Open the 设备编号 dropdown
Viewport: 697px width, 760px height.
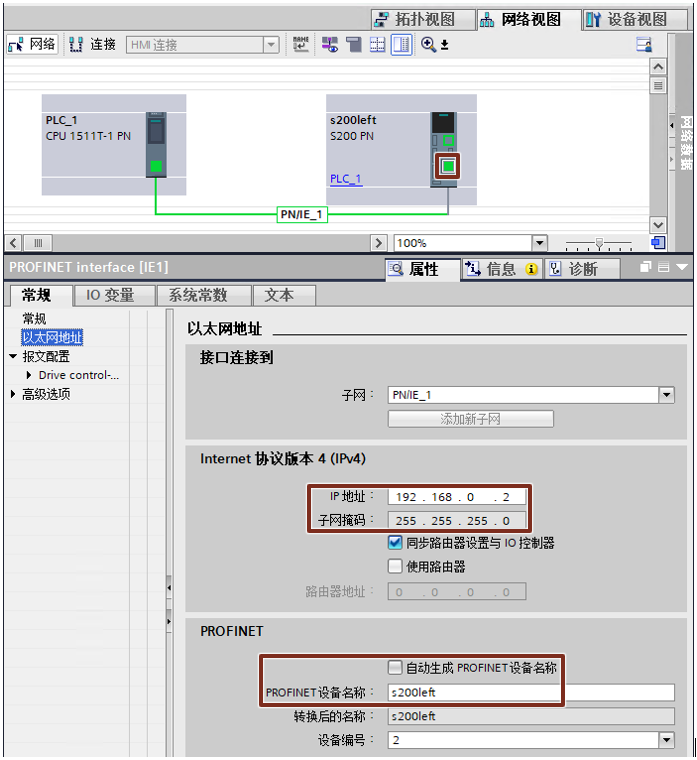click(x=666, y=740)
